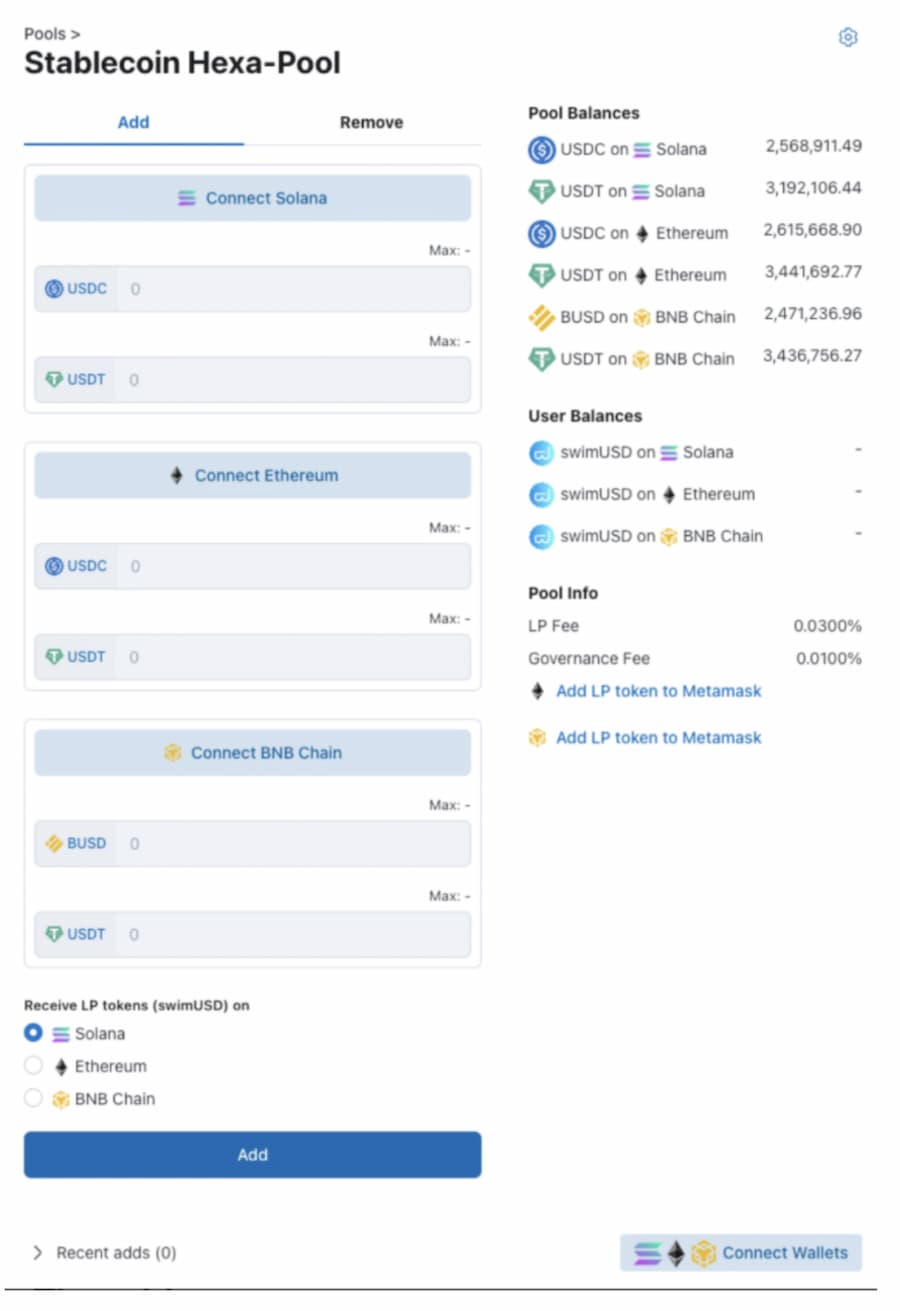
Task: Click USDT icon in BNB Chain deposit field
Action: pyautogui.click(x=54, y=935)
